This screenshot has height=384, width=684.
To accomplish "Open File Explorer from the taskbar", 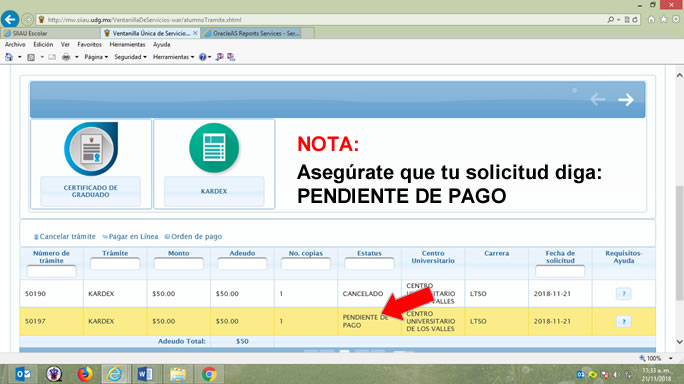I will [x=178, y=374].
